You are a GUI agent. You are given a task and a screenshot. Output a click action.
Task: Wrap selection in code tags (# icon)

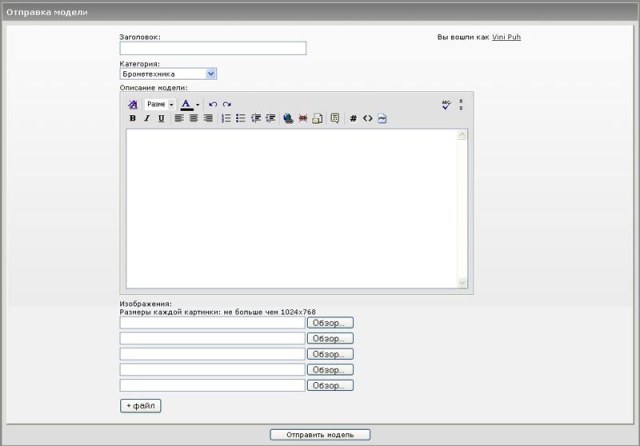353,118
